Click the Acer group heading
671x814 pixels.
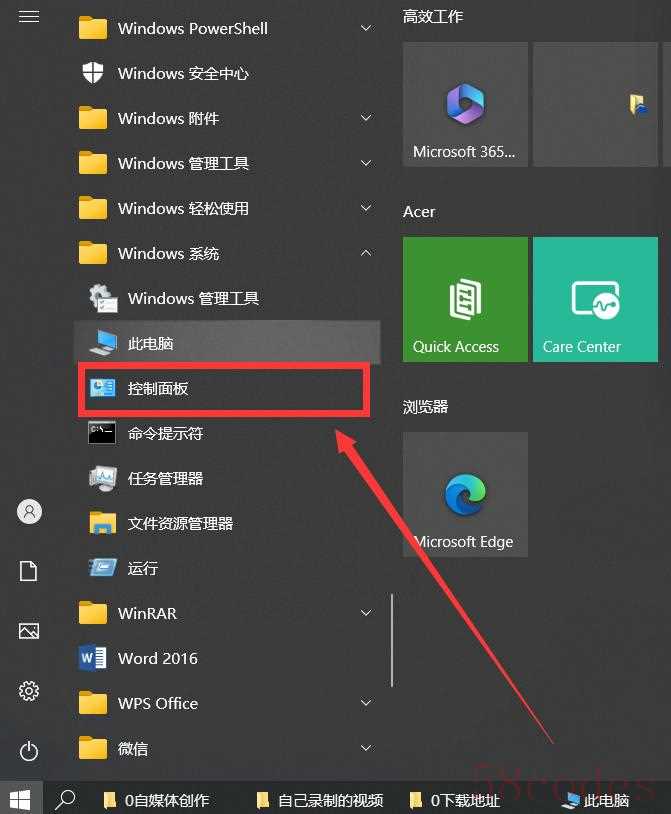click(419, 212)
